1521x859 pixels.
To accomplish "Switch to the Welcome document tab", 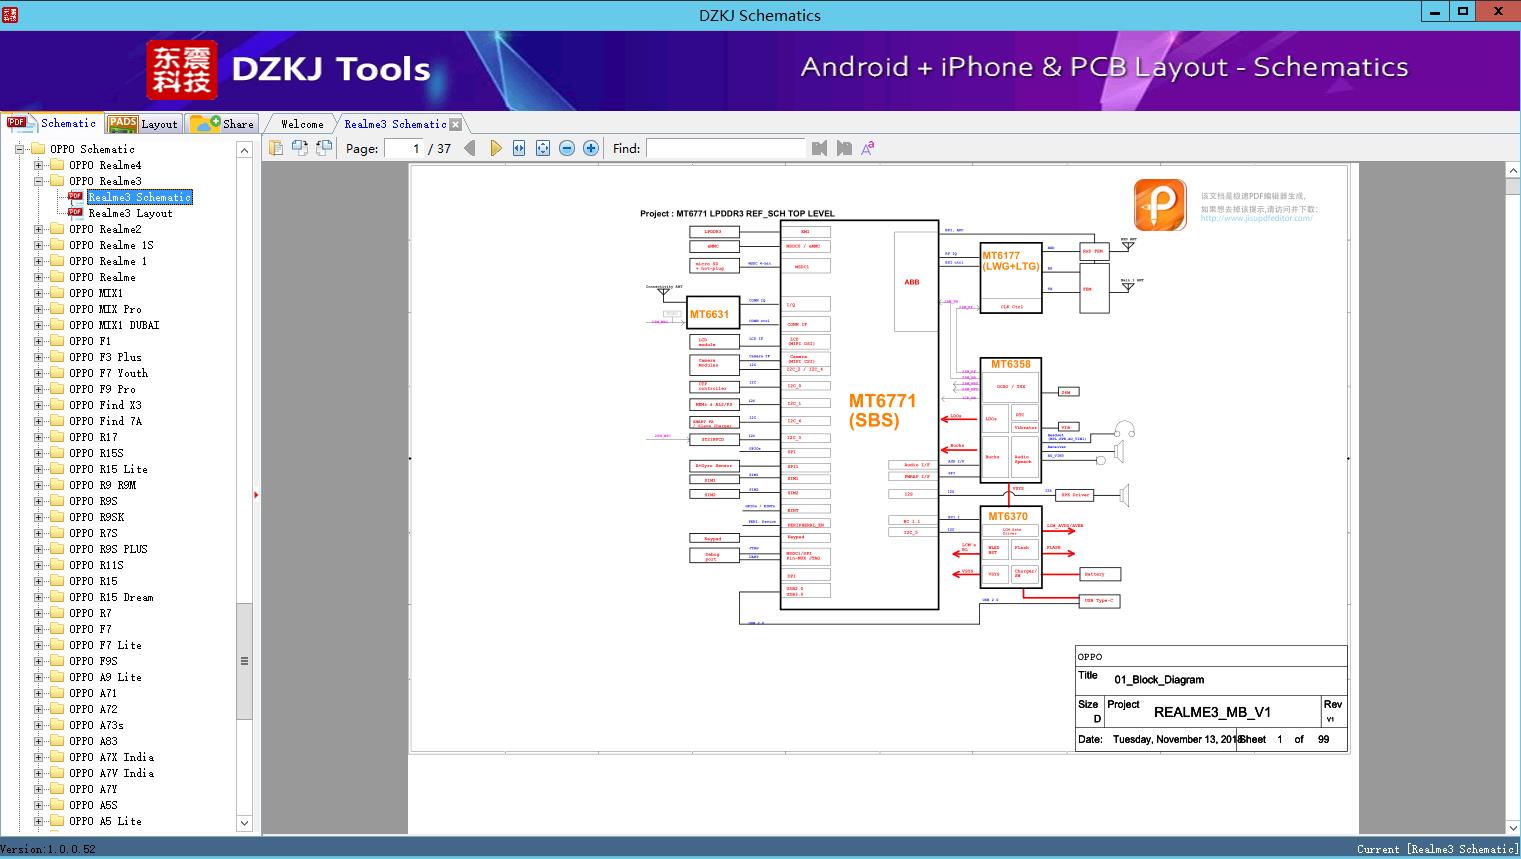I will 302,124.
